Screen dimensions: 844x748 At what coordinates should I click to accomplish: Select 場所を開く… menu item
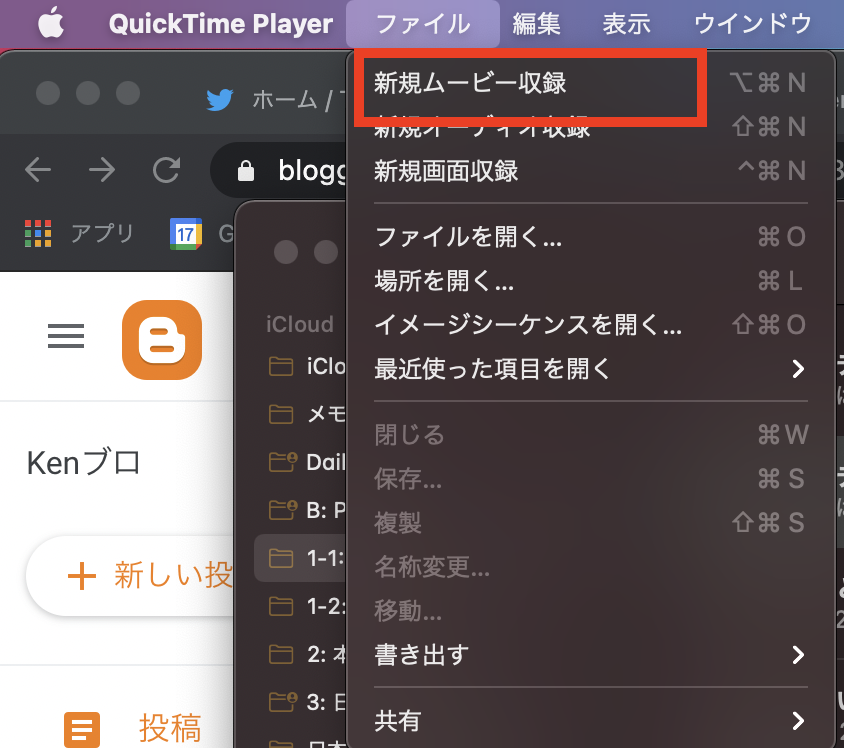(590, 281)
